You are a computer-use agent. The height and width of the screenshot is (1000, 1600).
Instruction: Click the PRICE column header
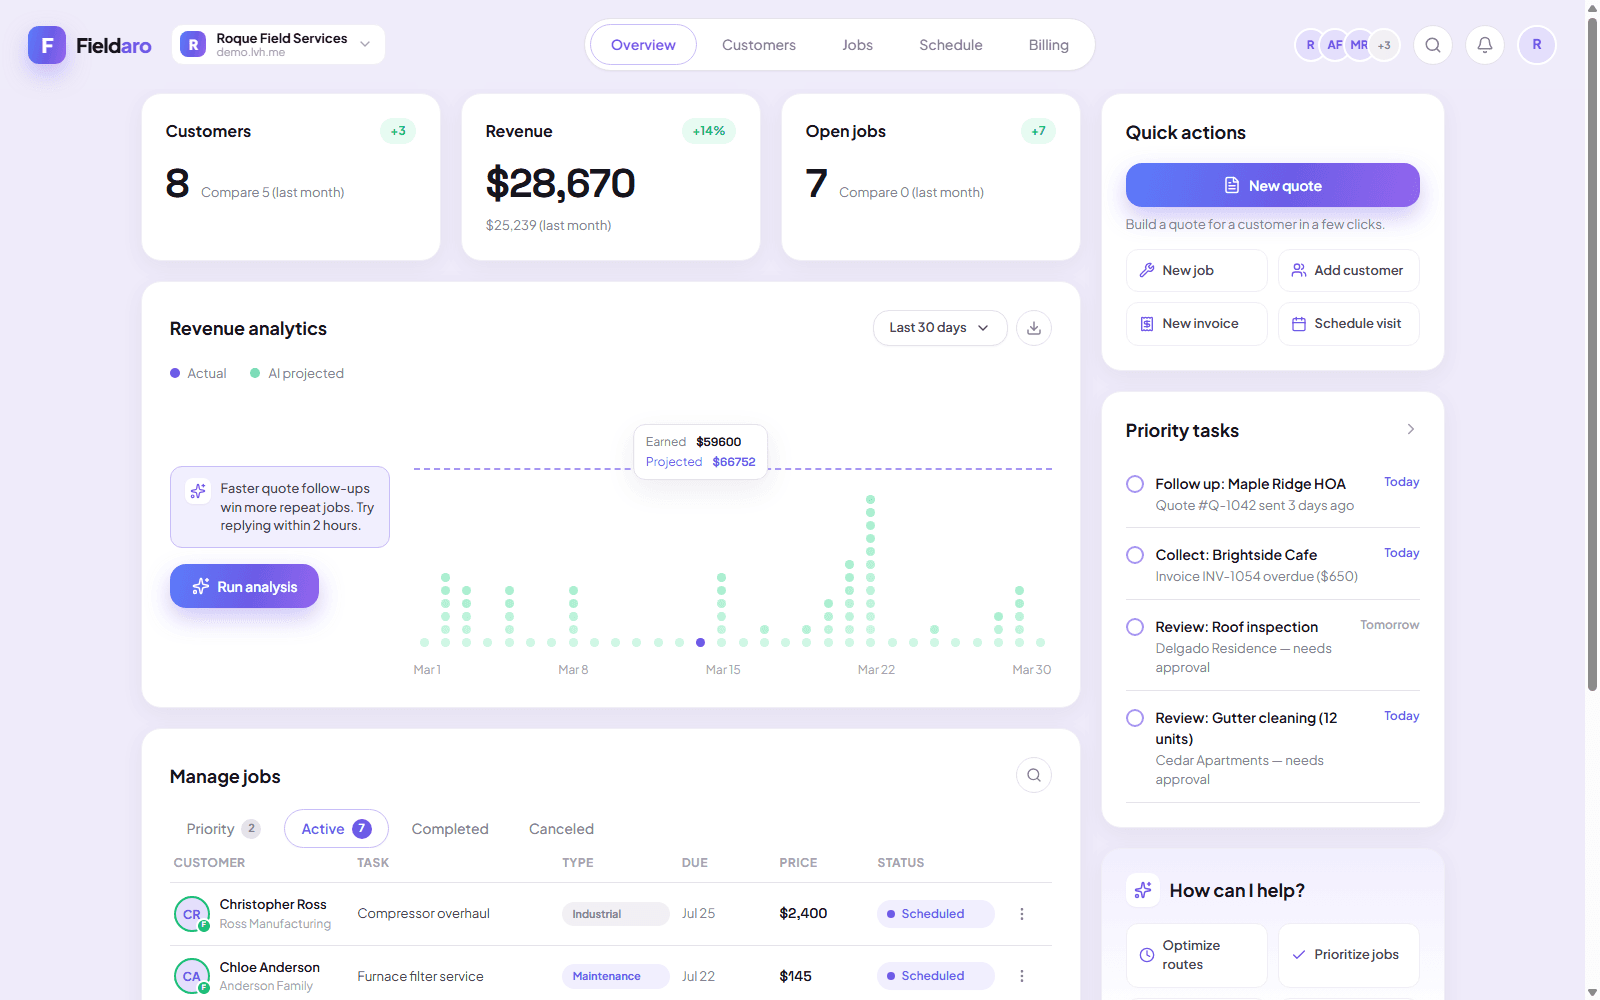pos(799,863)
